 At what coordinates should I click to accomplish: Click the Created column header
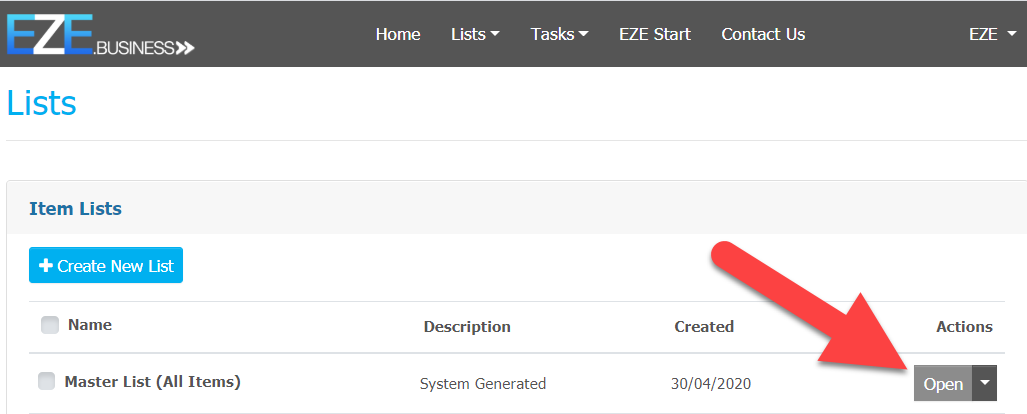coord(704,327)
